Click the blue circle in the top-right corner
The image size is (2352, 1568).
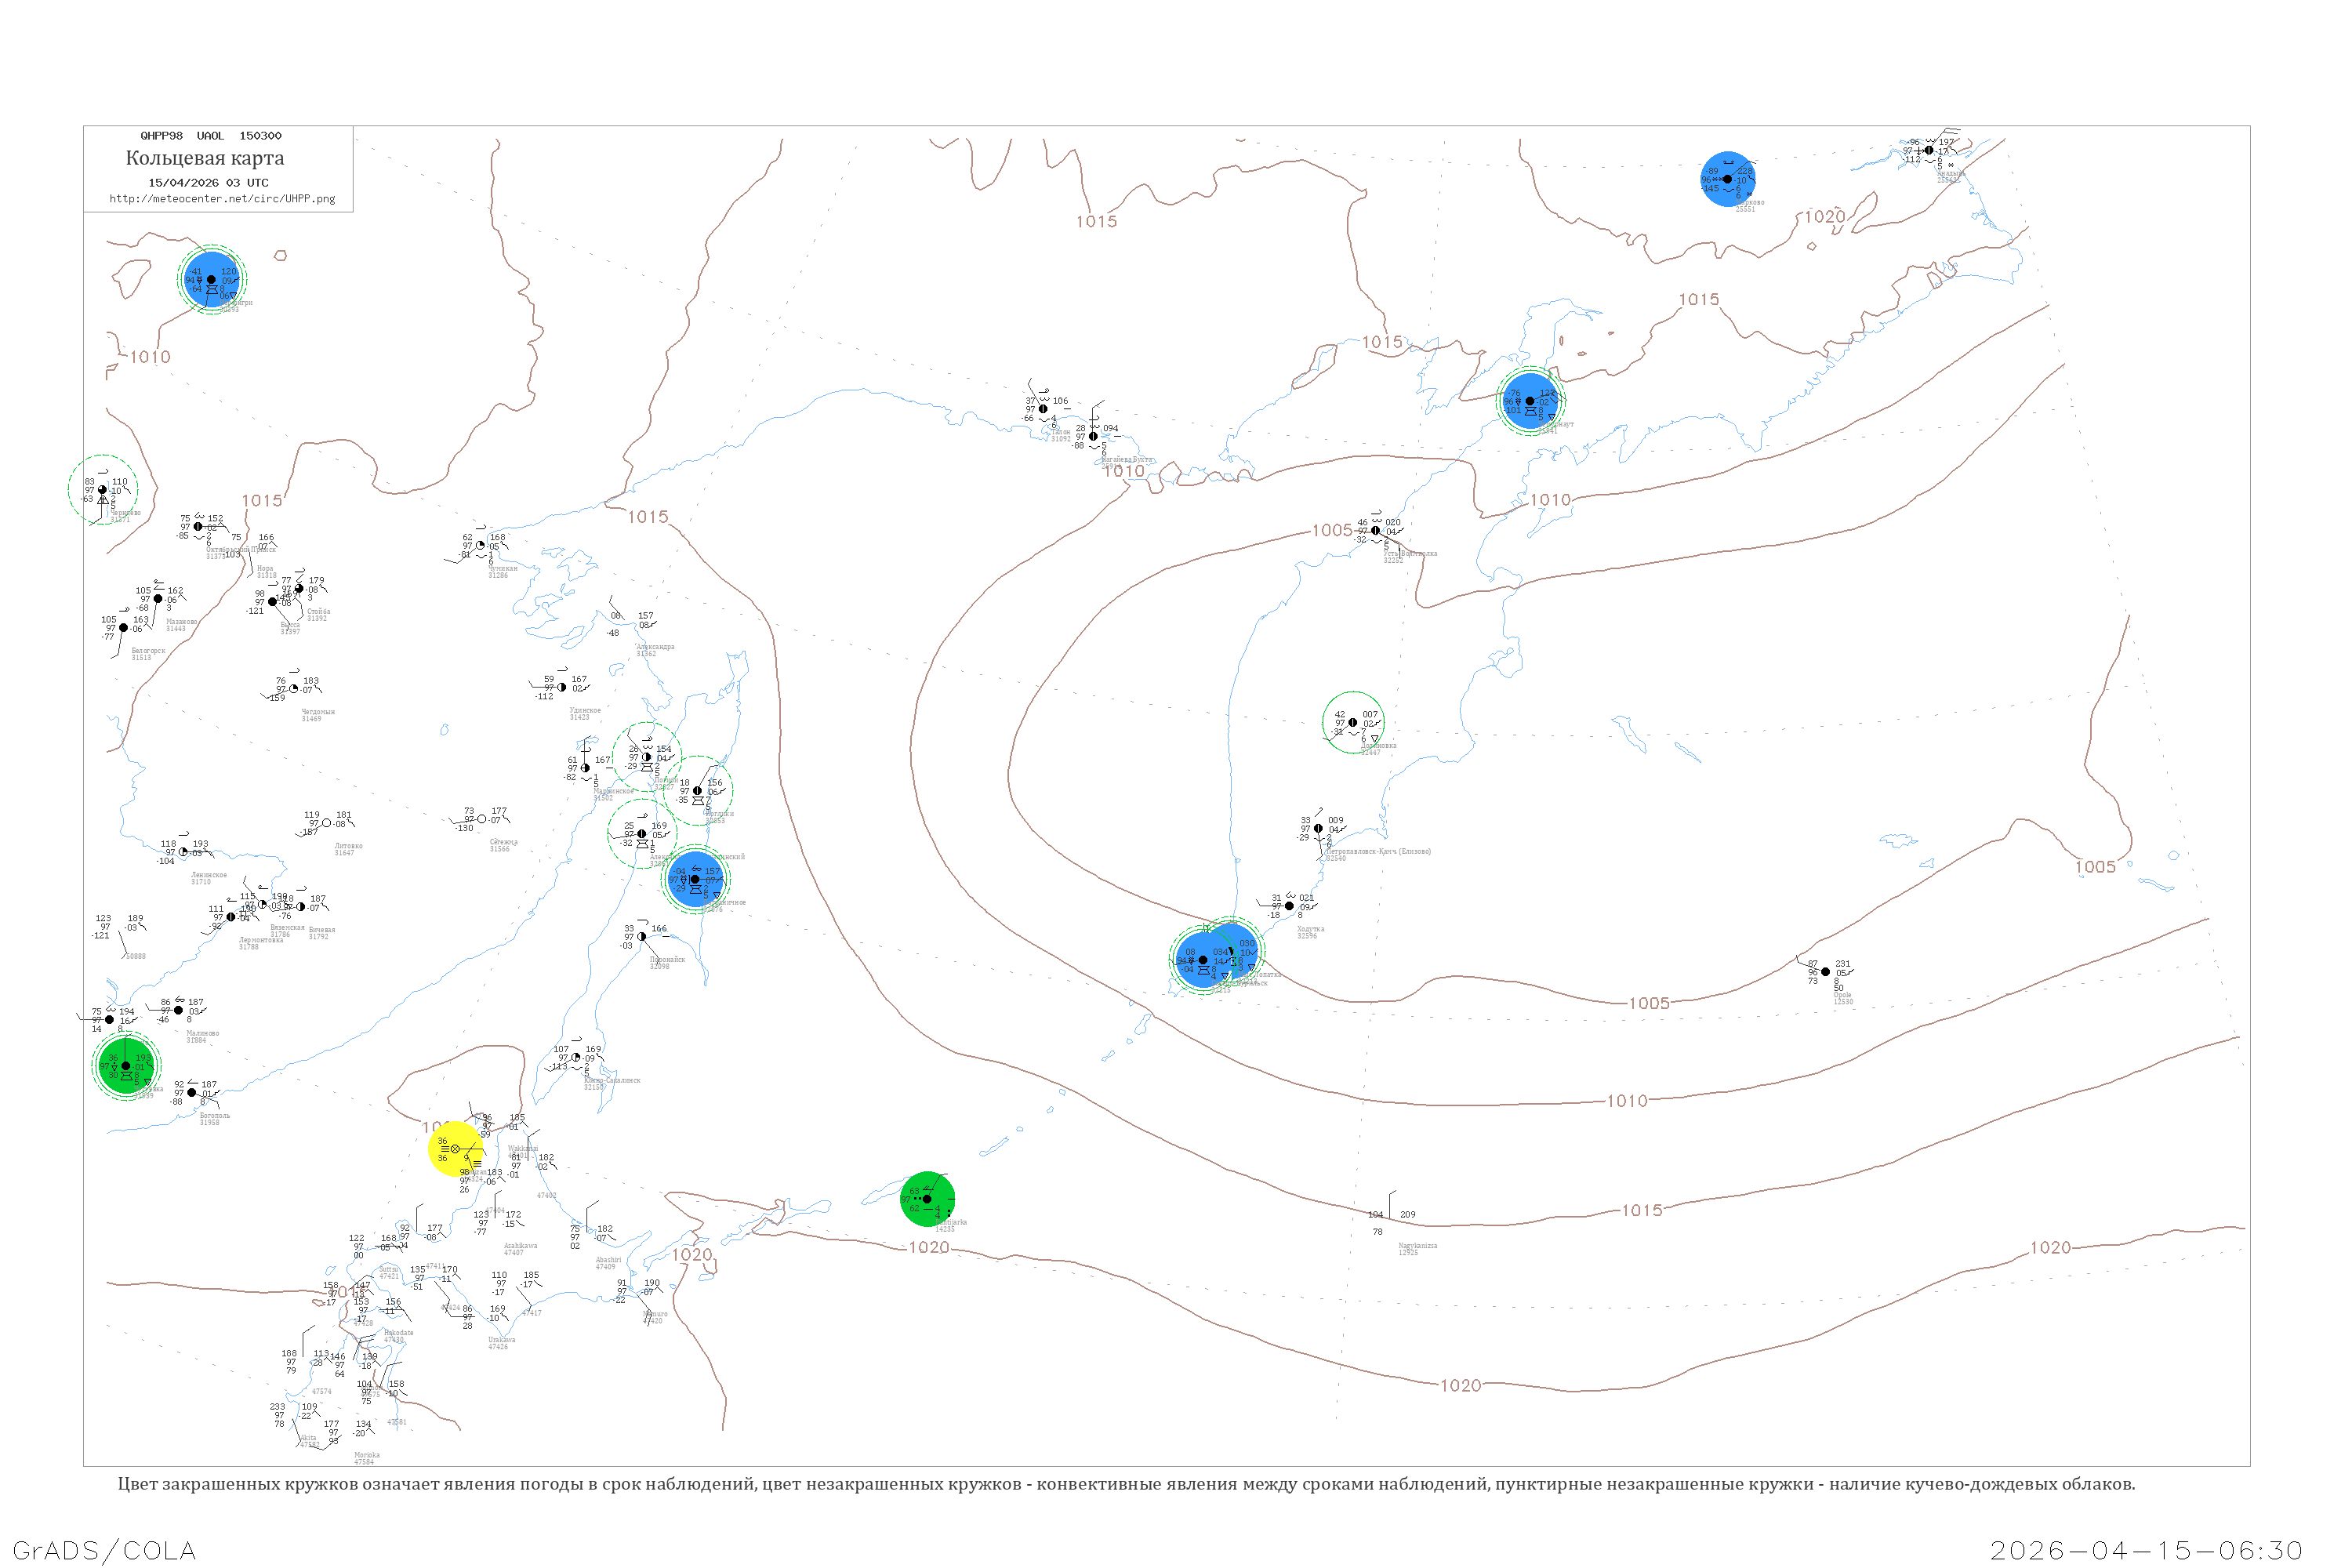1727,180
